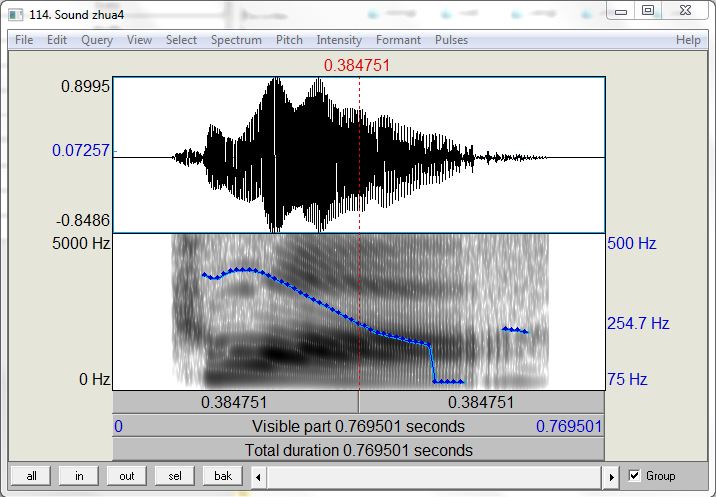Toggle the Group checkbox

click(634, 476)
